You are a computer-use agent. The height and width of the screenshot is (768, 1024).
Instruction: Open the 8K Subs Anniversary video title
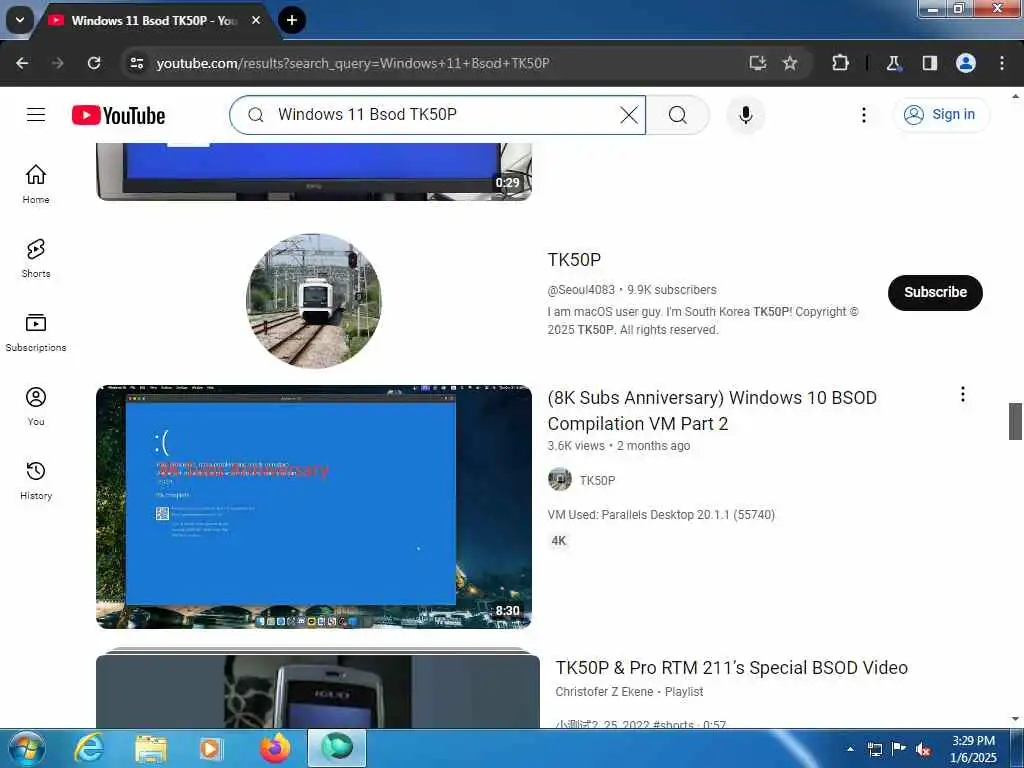[x=712, y=411]
